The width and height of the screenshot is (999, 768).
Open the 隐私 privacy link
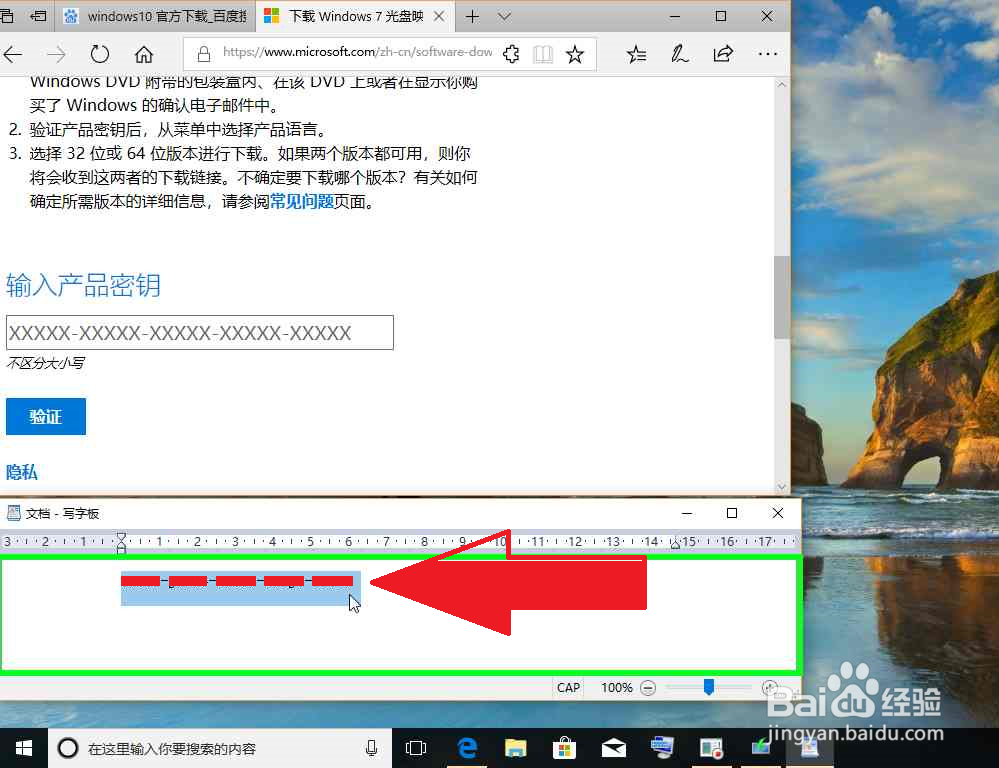[x=22, y=472]
